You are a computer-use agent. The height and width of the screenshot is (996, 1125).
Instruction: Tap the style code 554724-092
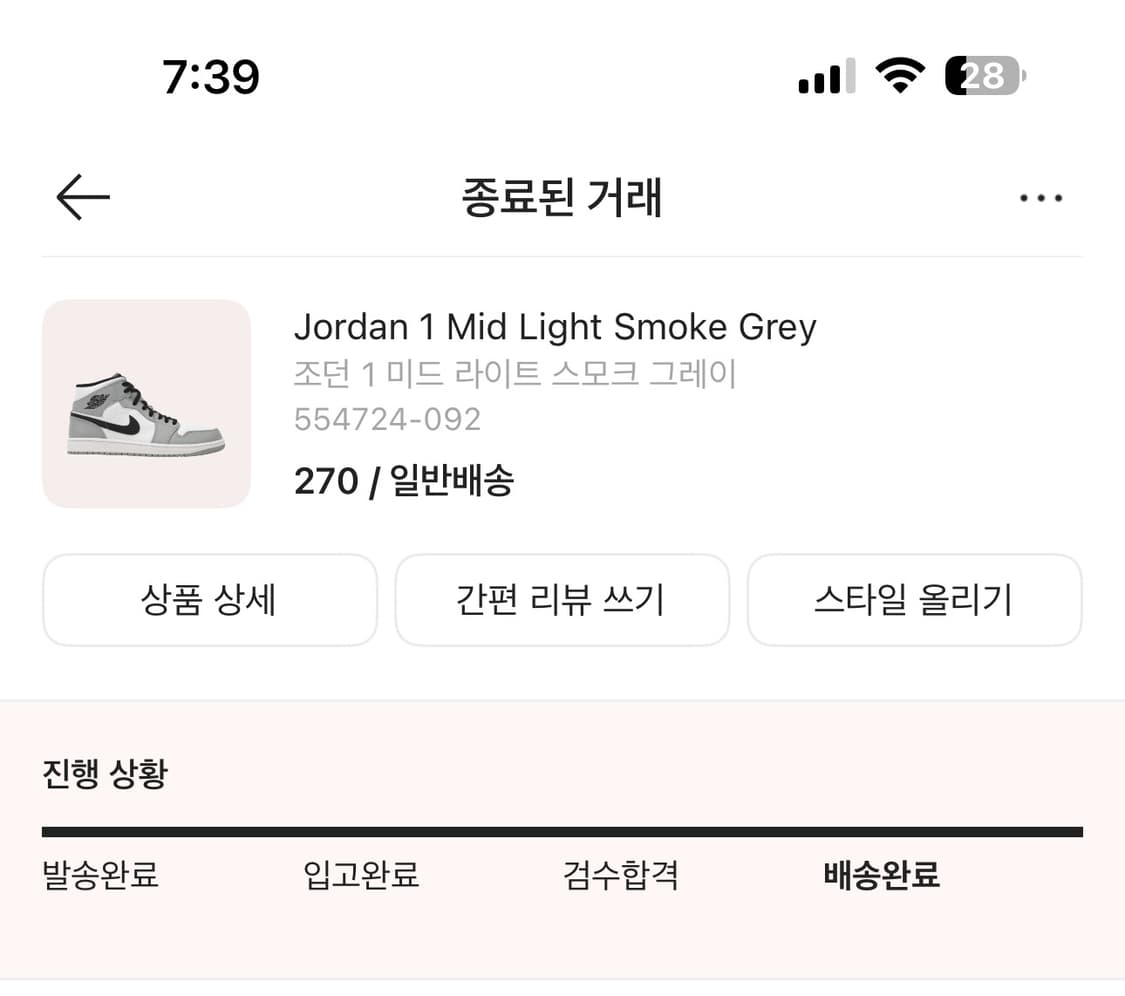pyautogui.click(x=387, y=419)
